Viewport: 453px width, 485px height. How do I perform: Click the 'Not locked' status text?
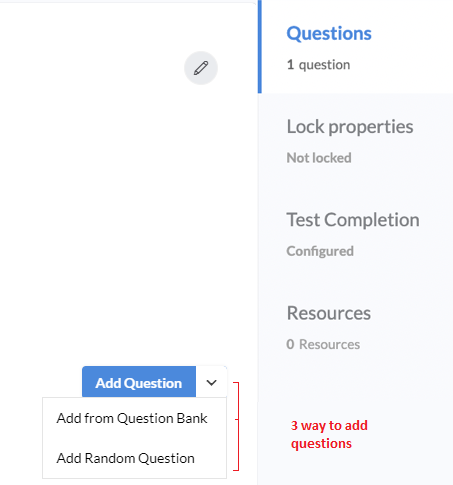pos(319,158)
